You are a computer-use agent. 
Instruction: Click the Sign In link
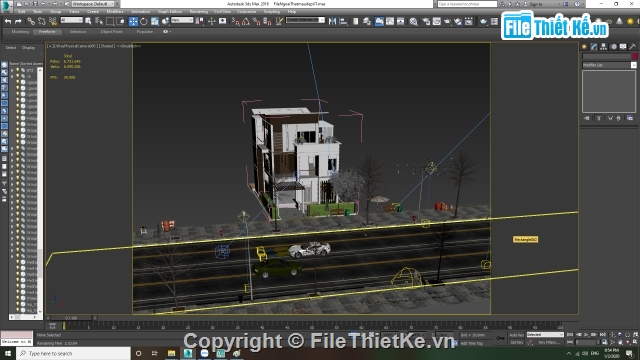536,4
